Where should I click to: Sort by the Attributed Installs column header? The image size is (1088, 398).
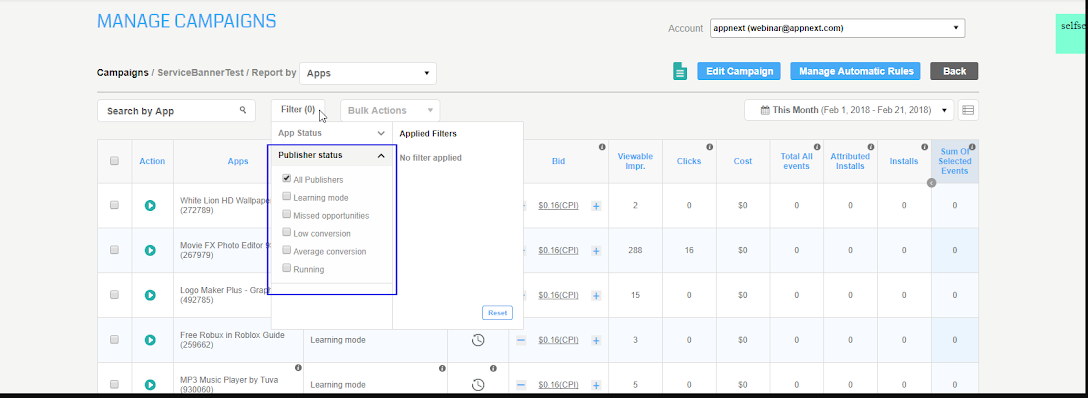850,161
